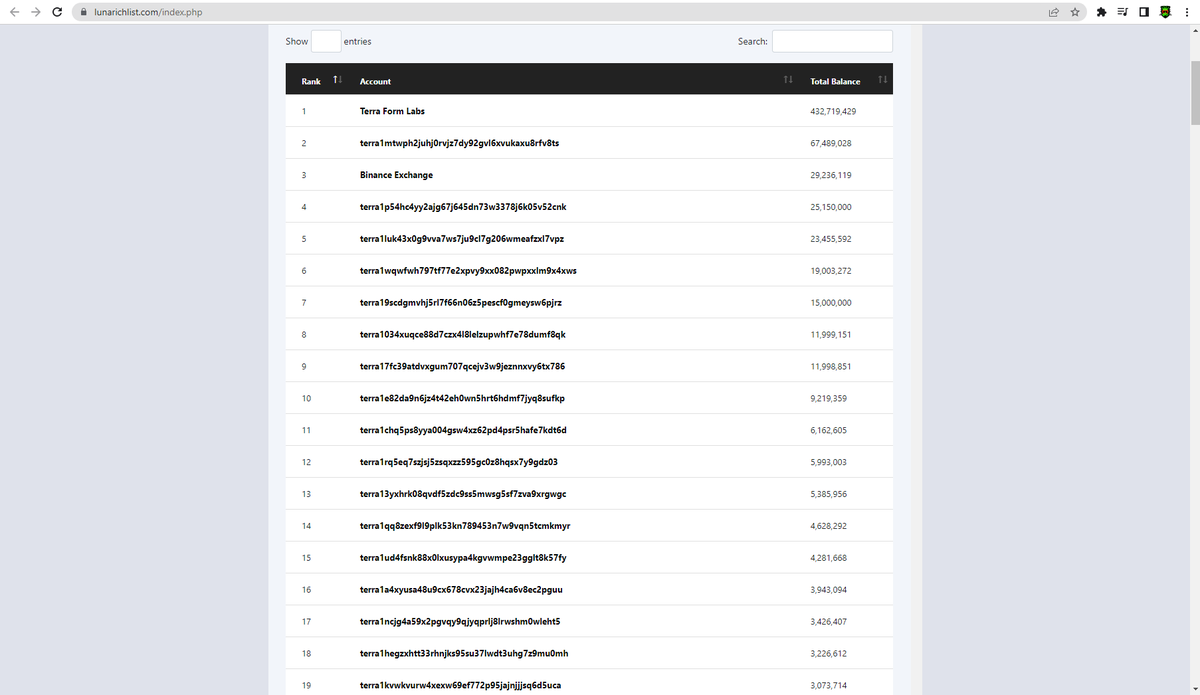Click balance value 5,385,956
1200x695 pixels.
[x=829, y=494]
